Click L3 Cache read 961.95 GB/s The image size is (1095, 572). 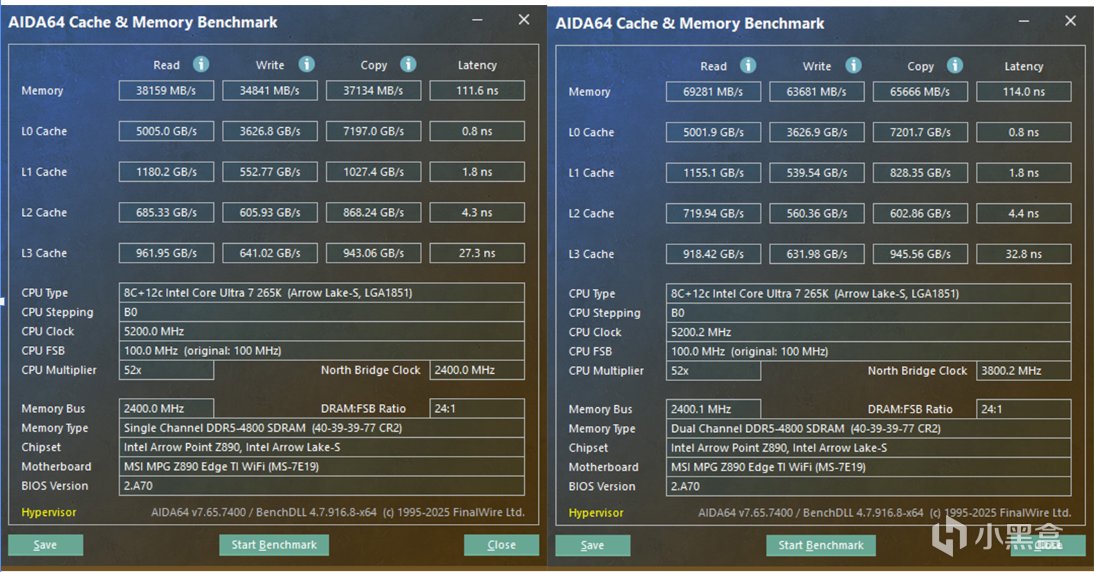point(166,253)
